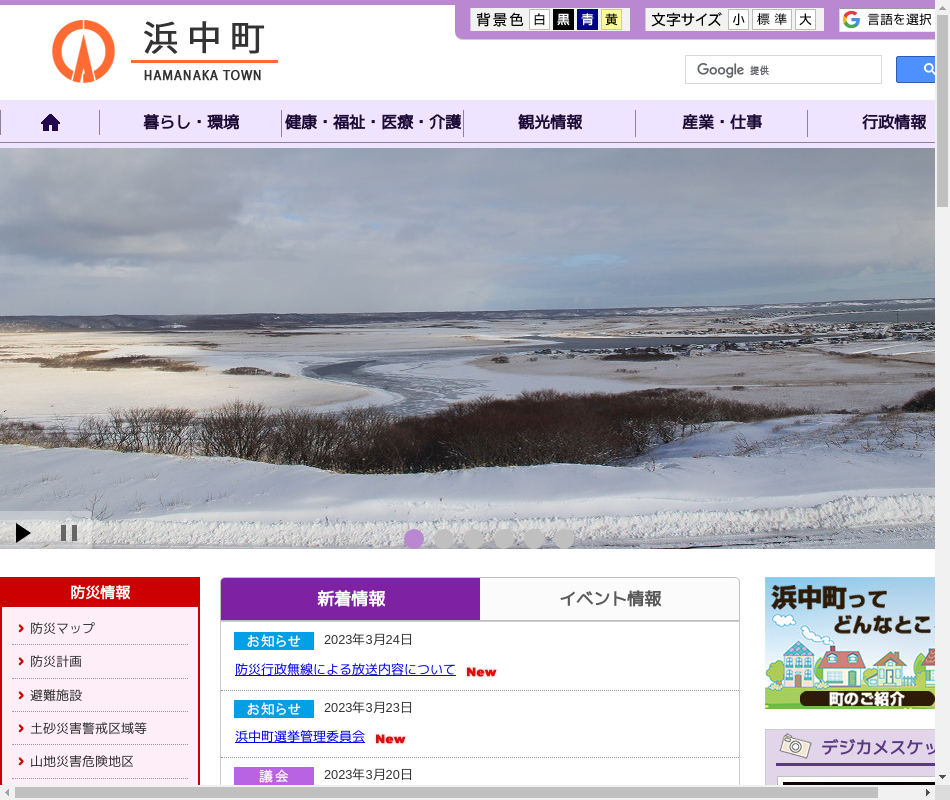Pause the image slideshow

tap(69, 533)
